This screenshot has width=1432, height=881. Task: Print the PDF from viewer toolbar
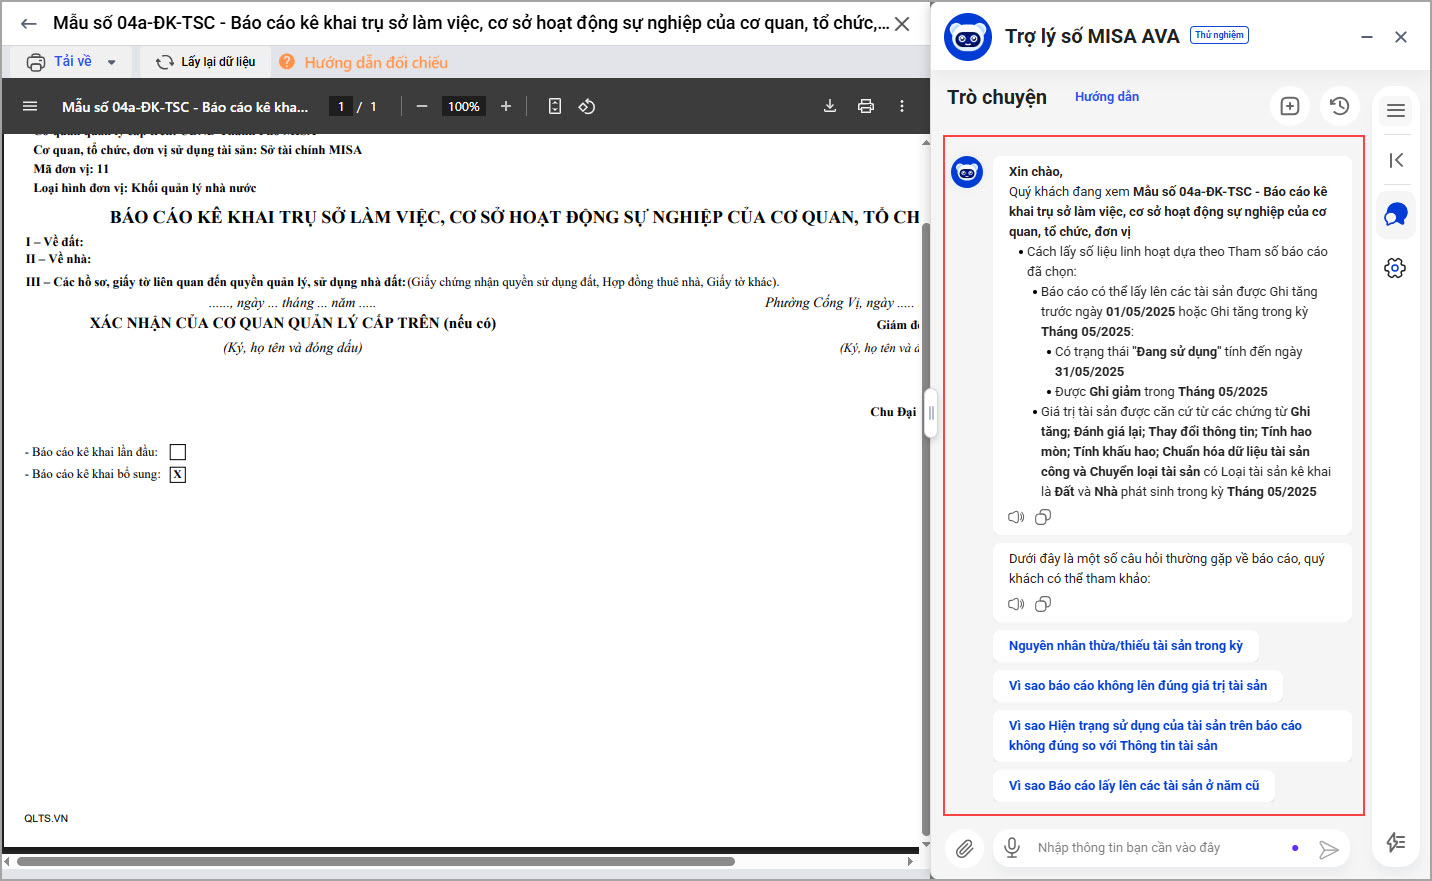click(866, 106)
